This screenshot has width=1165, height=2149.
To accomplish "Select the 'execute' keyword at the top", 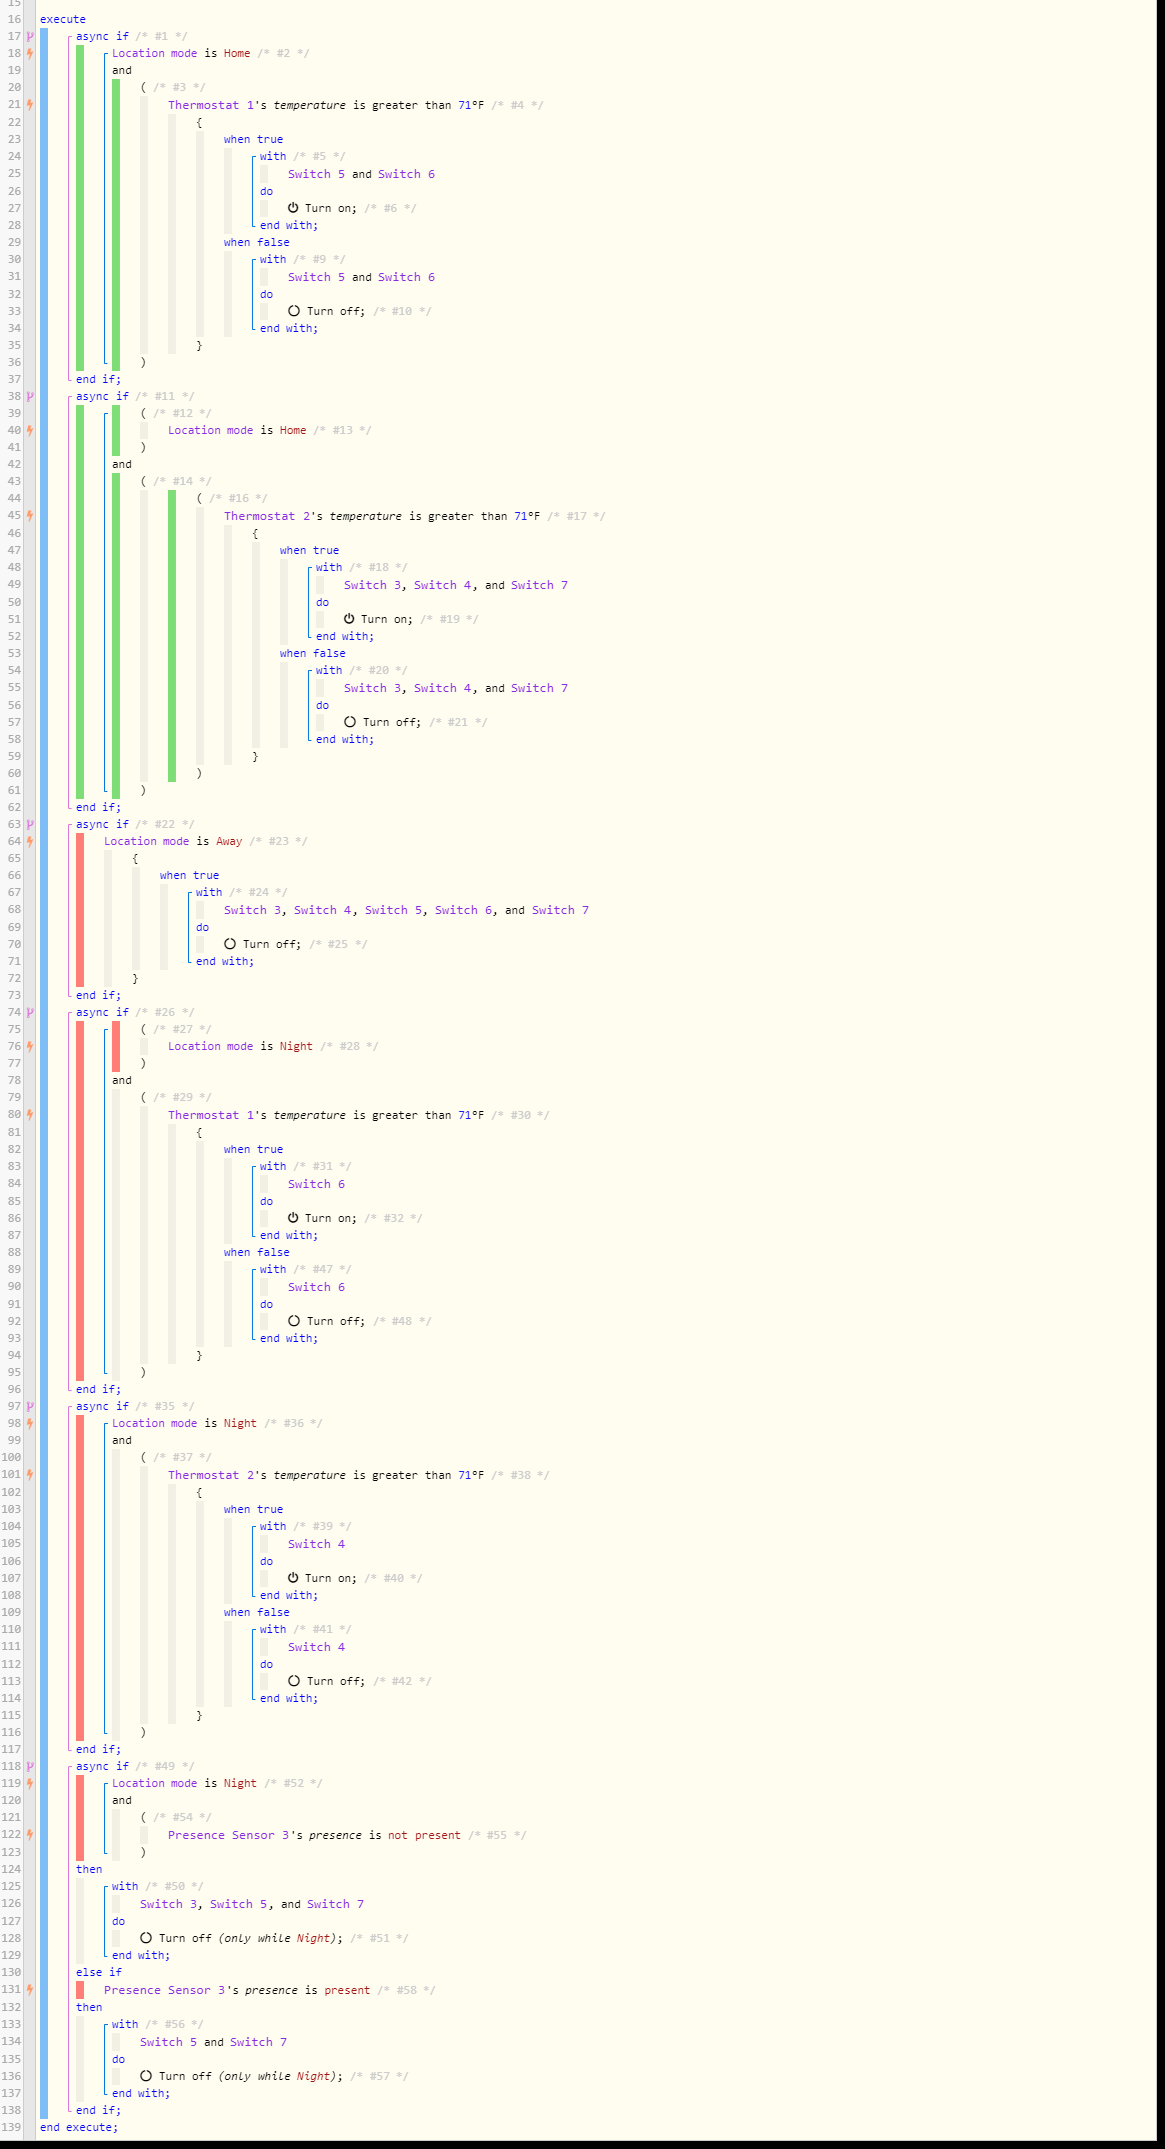I will point(63,19).
